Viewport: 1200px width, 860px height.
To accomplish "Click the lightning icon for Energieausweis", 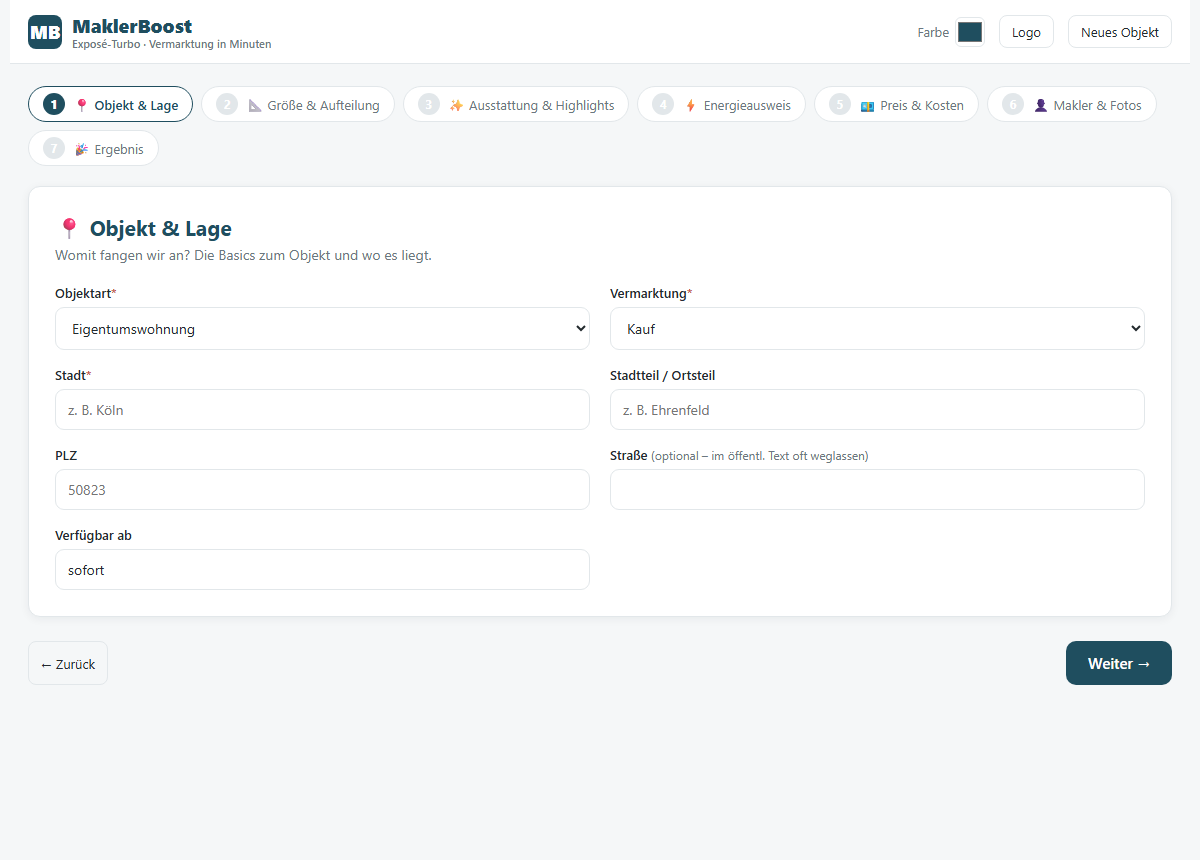I will (x=690, y=105).
